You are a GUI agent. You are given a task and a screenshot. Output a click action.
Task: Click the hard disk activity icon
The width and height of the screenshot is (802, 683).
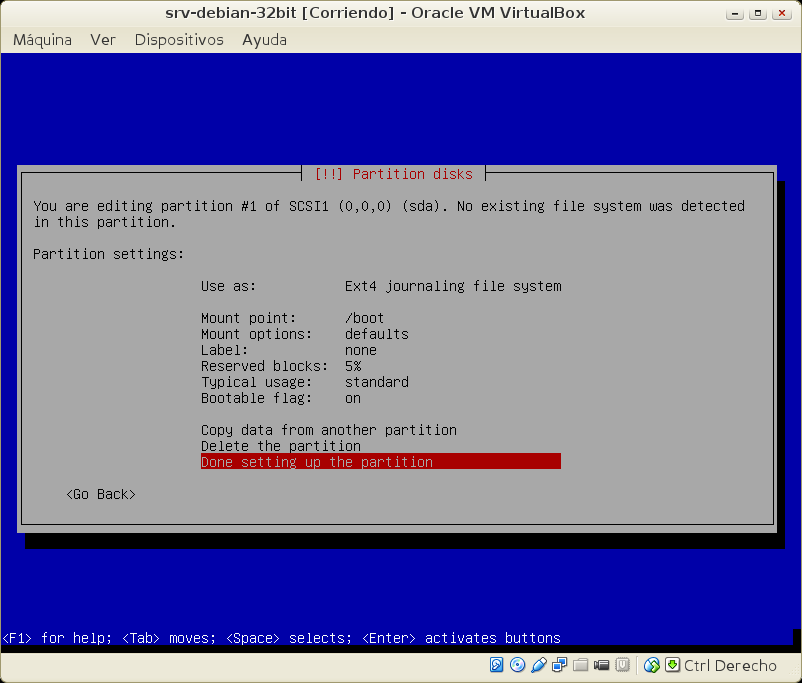[x=496, y=665]
